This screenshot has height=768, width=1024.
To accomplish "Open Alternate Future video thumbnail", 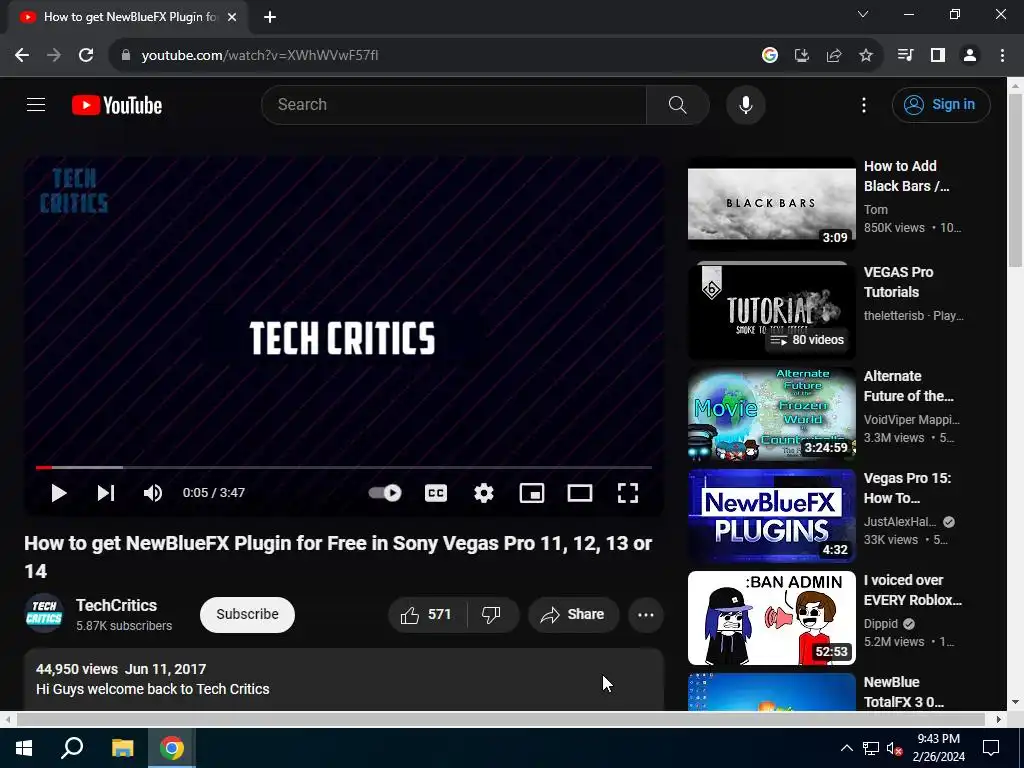I will point(771,414).
